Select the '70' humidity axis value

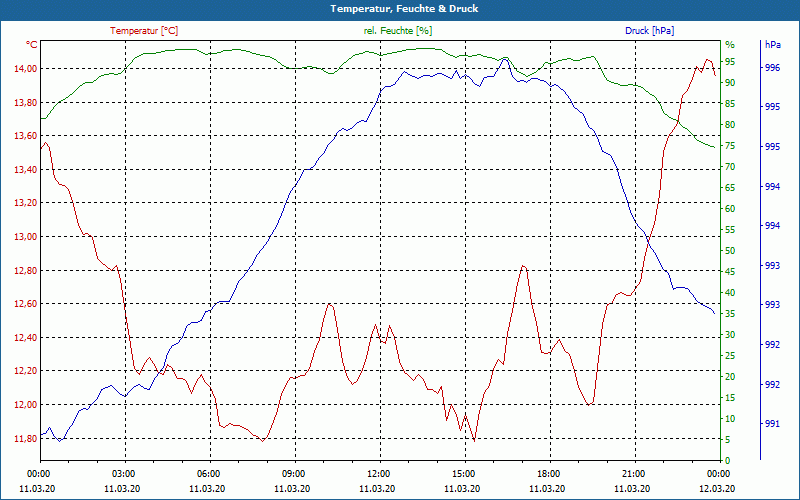[730, 167]
